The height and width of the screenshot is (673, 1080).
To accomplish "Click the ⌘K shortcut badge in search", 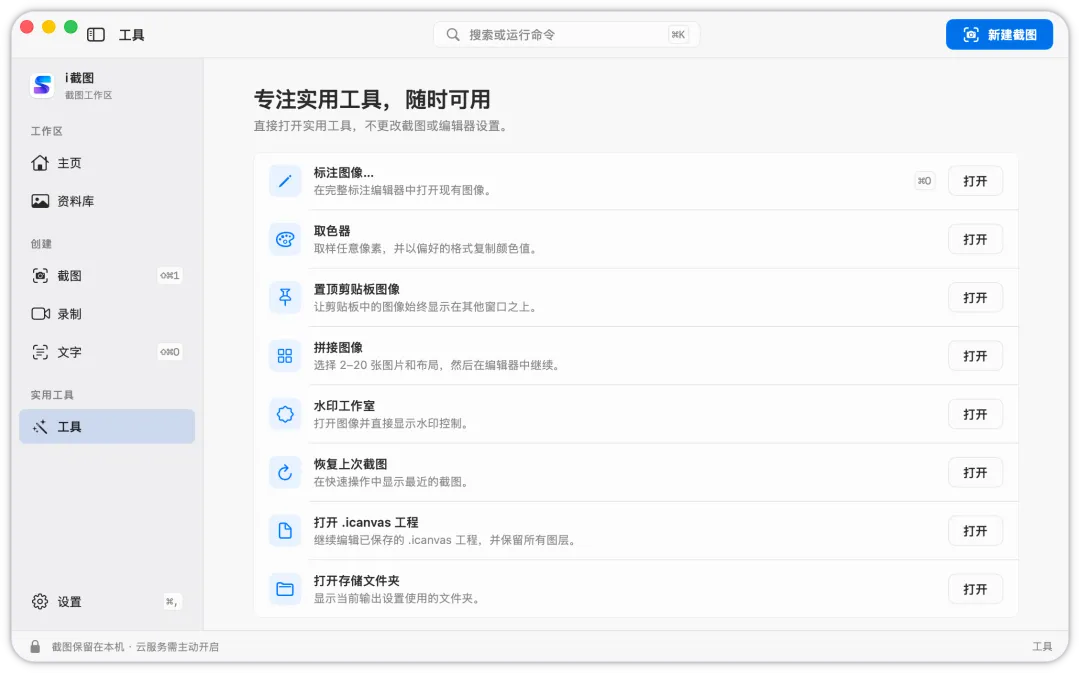I will (678, 34).
